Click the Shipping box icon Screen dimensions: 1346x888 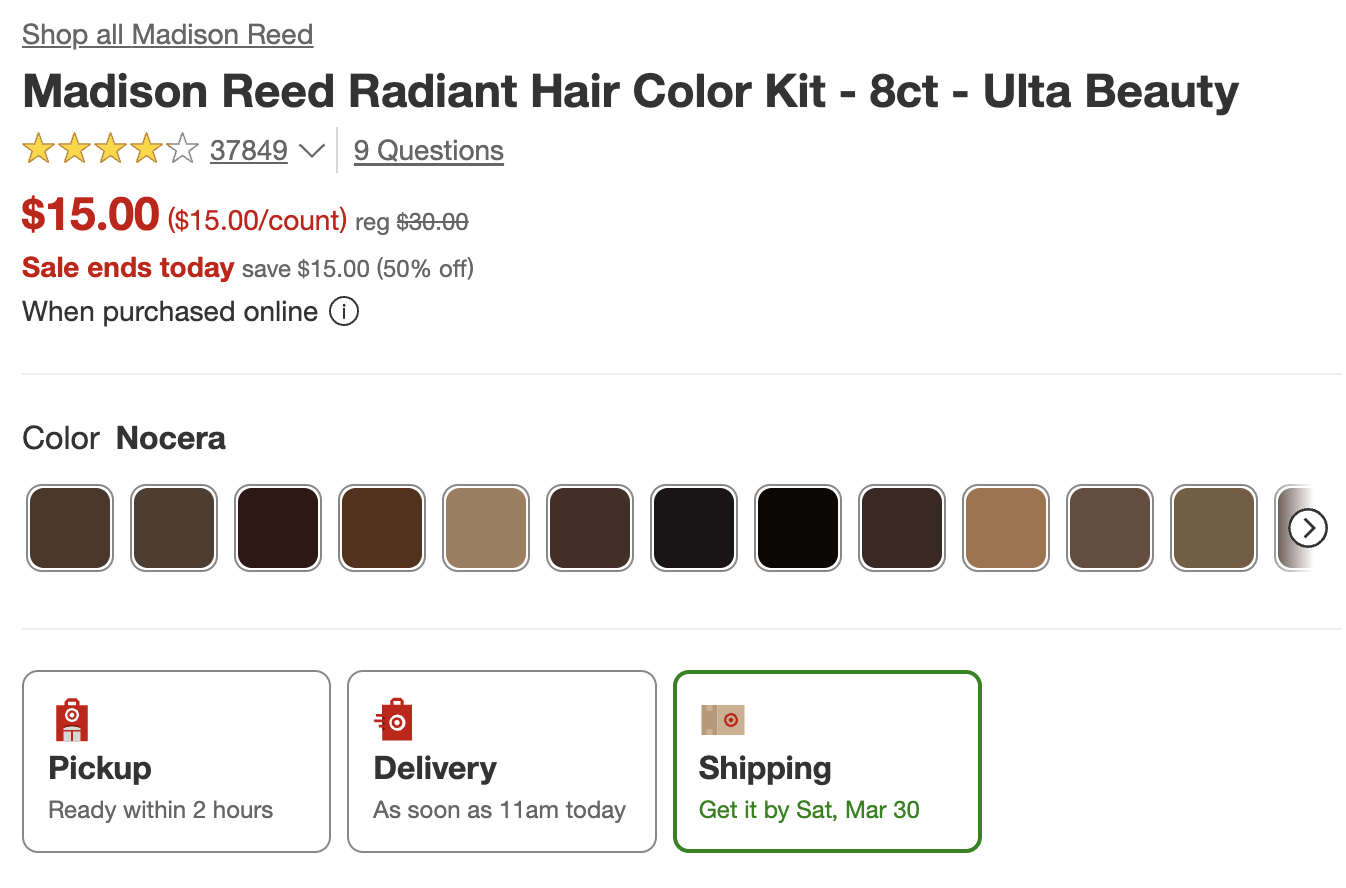click(723, 720)
